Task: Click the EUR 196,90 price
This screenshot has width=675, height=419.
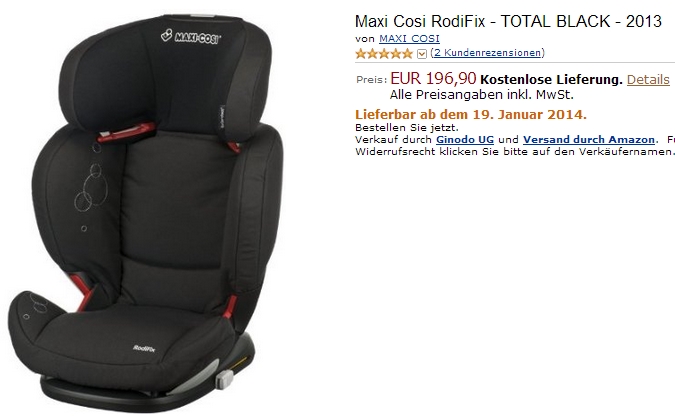Action: (x=433, y=78)
